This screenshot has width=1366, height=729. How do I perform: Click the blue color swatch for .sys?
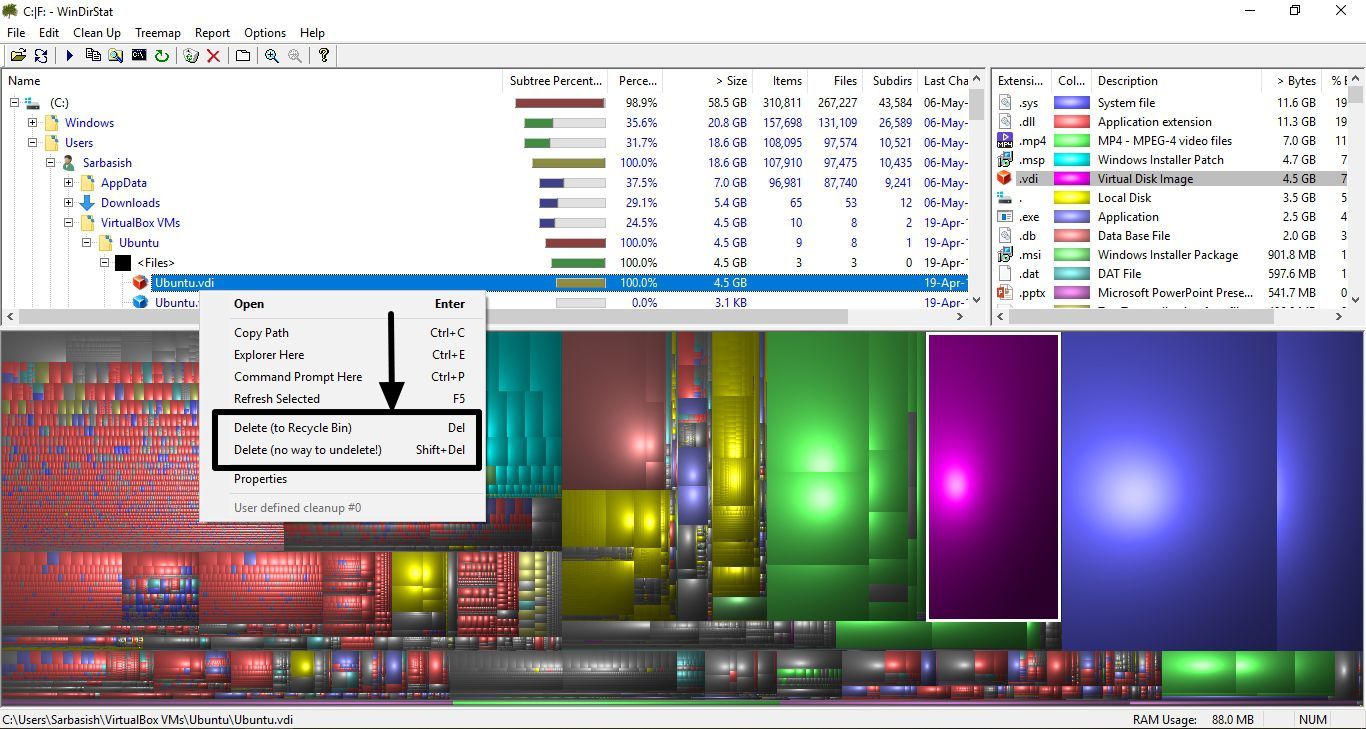(1072, 103)
